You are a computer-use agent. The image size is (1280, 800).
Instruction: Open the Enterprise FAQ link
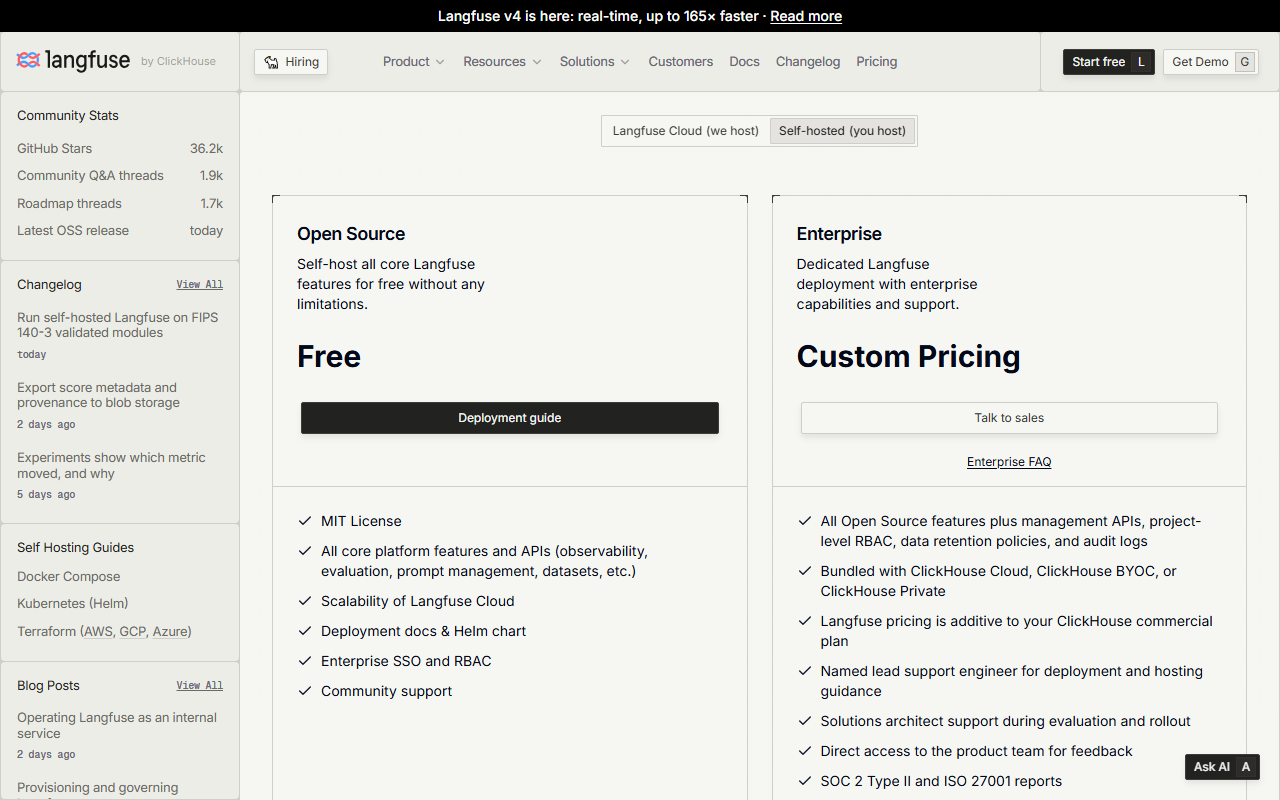click(x=1009, y=462)
